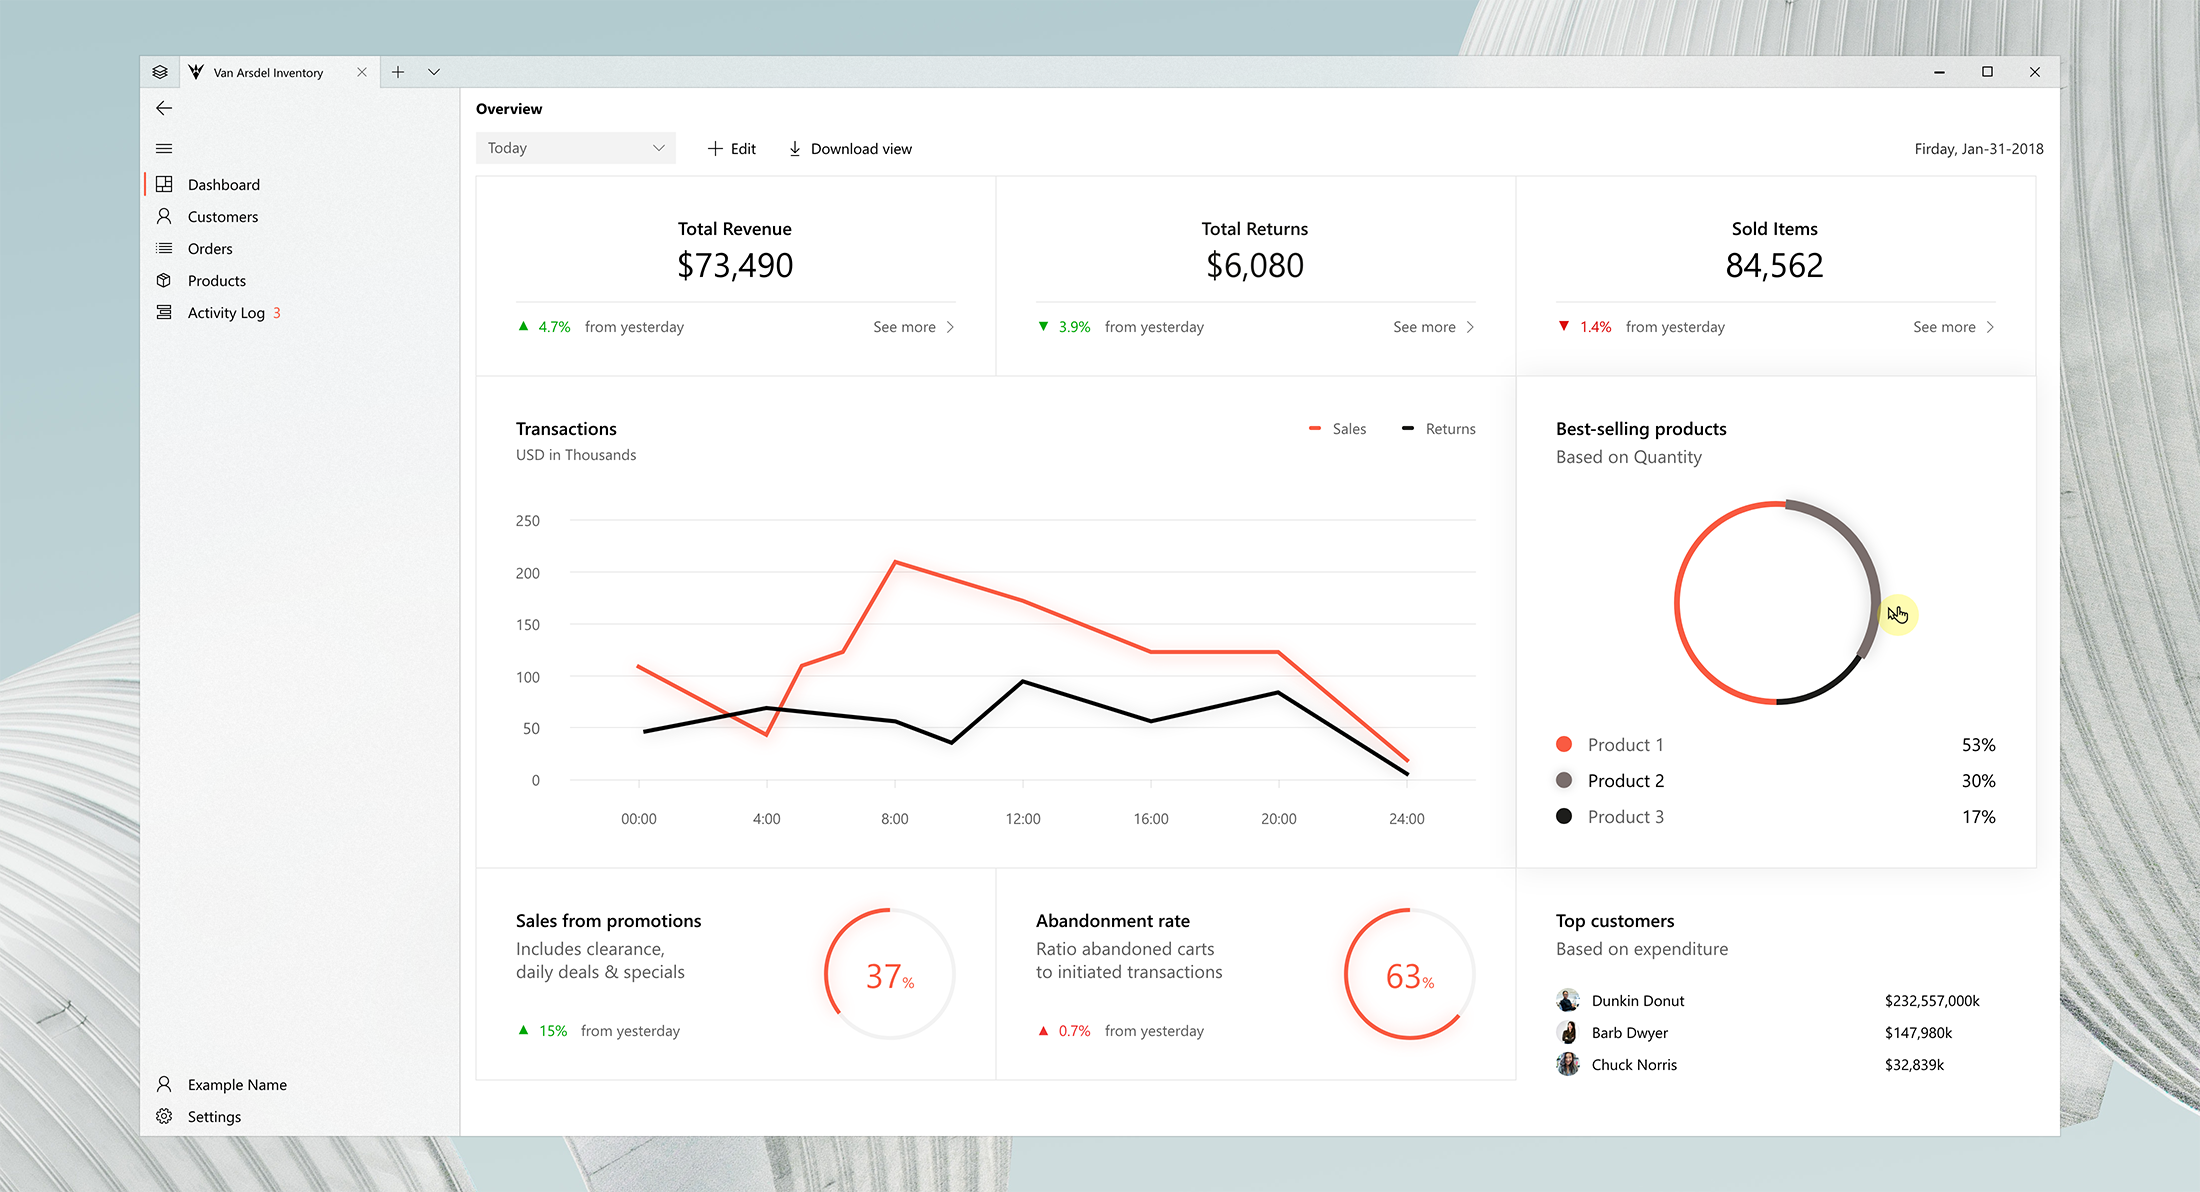Image resolution: width=2200 pixels, height=1192 pixels.
Task: Expand Sold Items details chevron
Action: click(1990, 327)
